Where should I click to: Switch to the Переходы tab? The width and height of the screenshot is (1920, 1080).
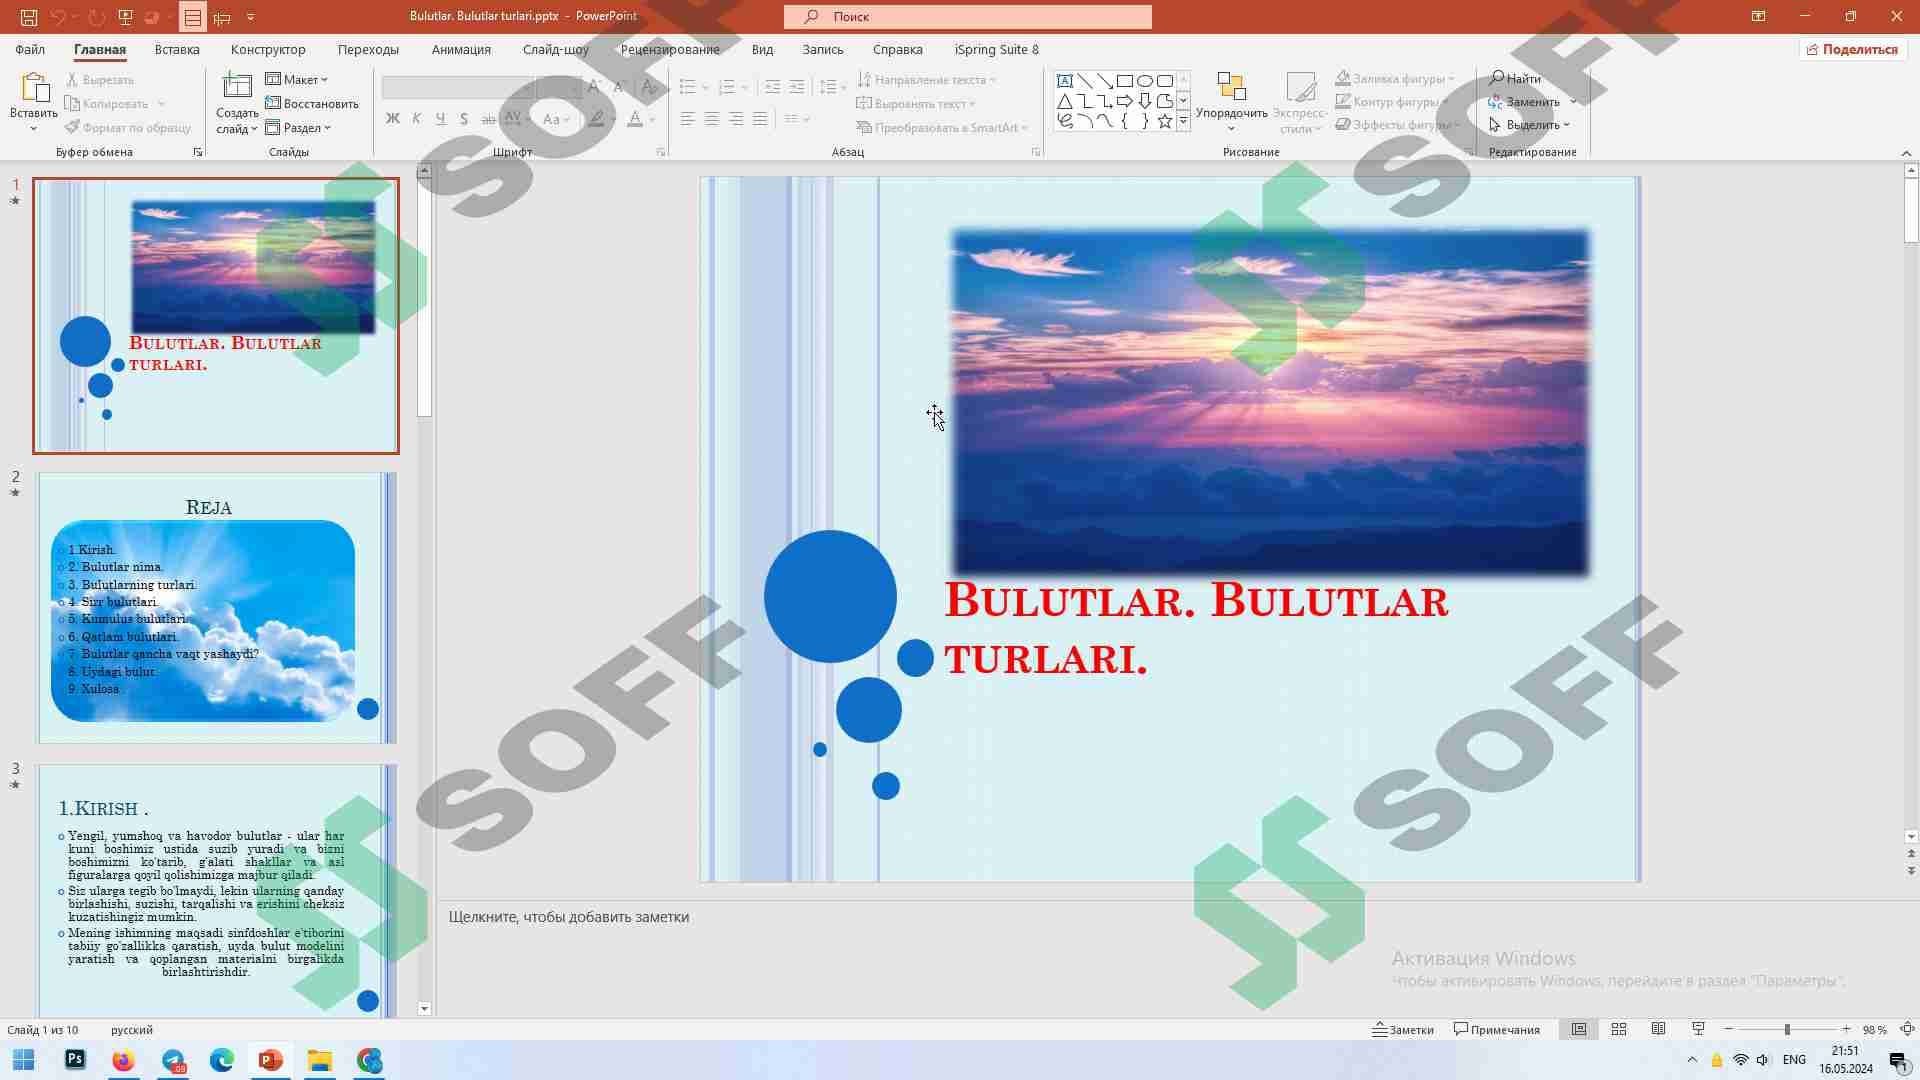(x=368, y=49)
